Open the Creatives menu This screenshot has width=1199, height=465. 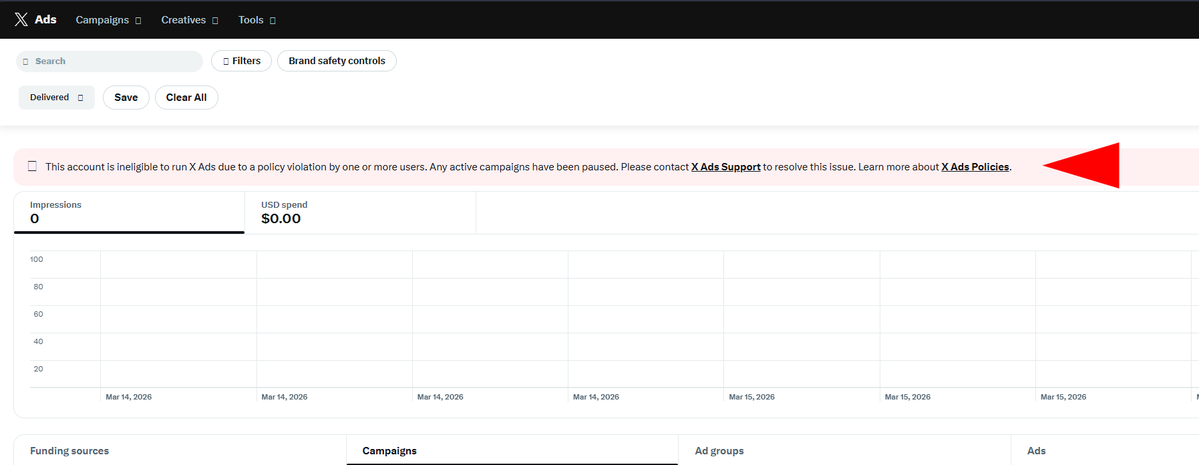(x=190, y=20)
